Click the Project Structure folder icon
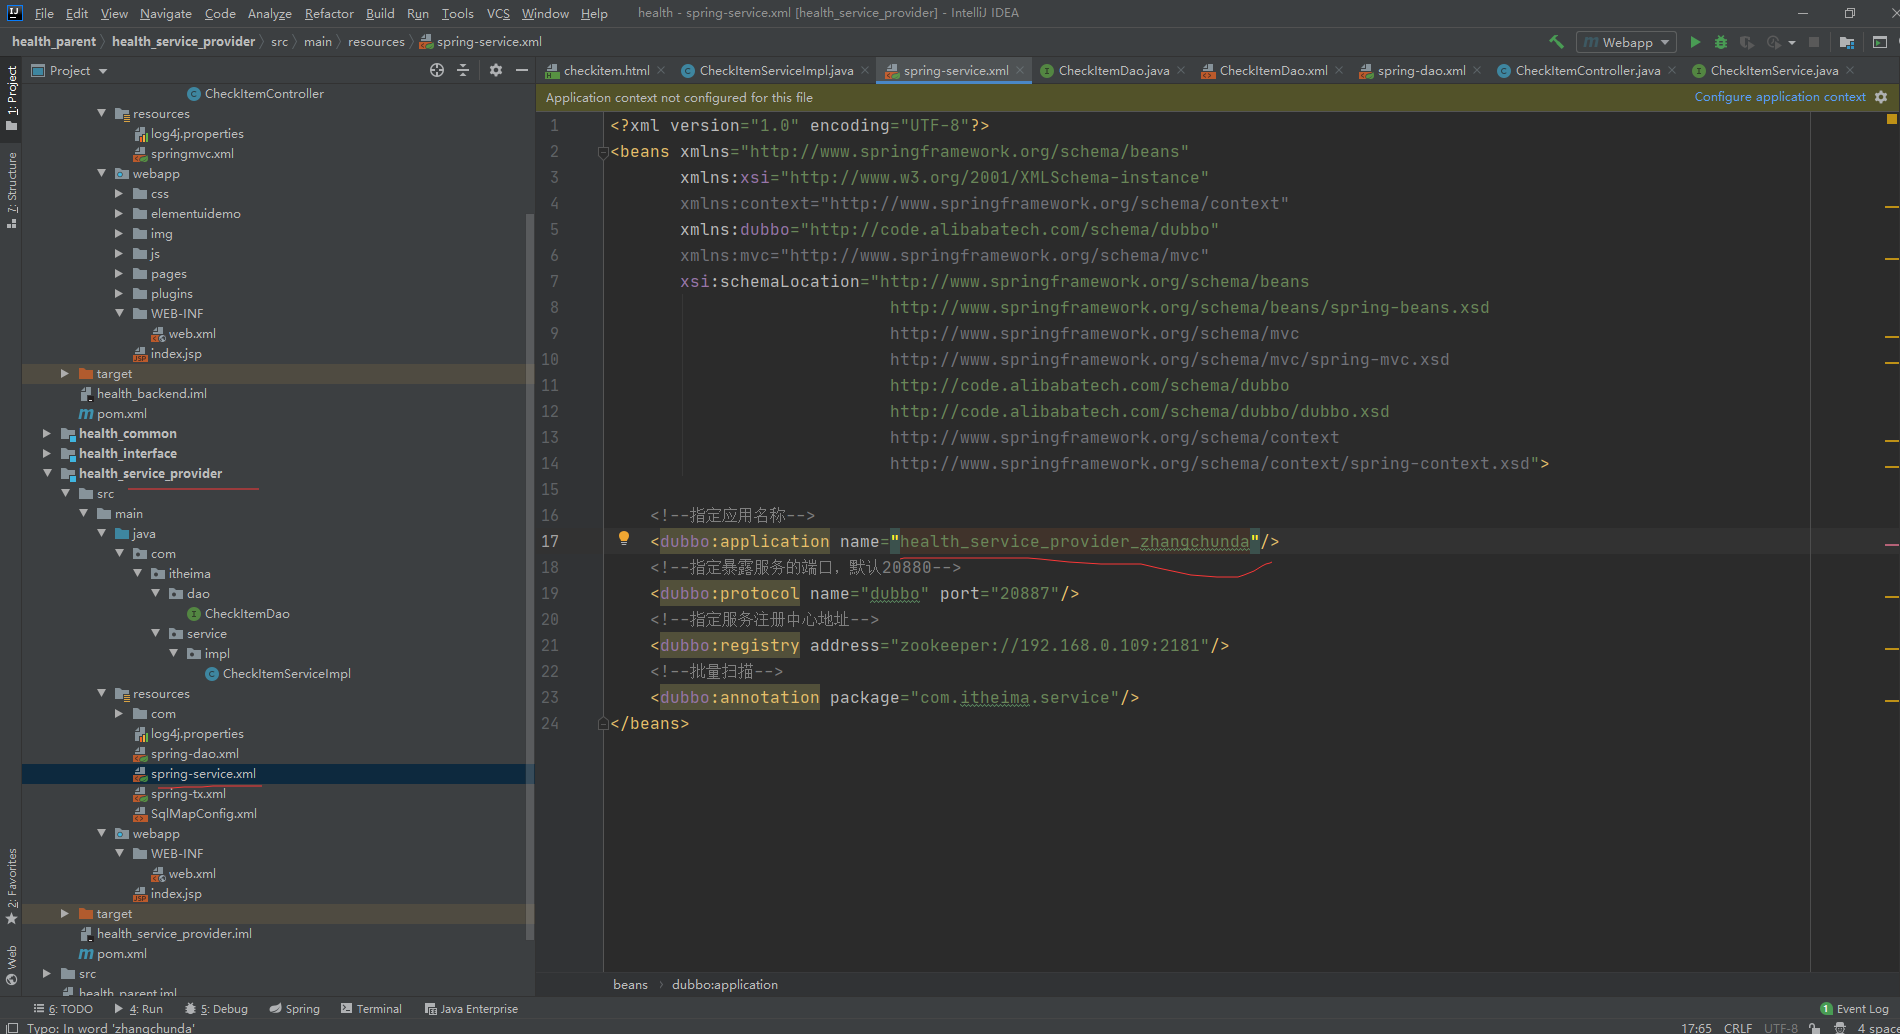1900x1034 pixels. click(1846, 42)
